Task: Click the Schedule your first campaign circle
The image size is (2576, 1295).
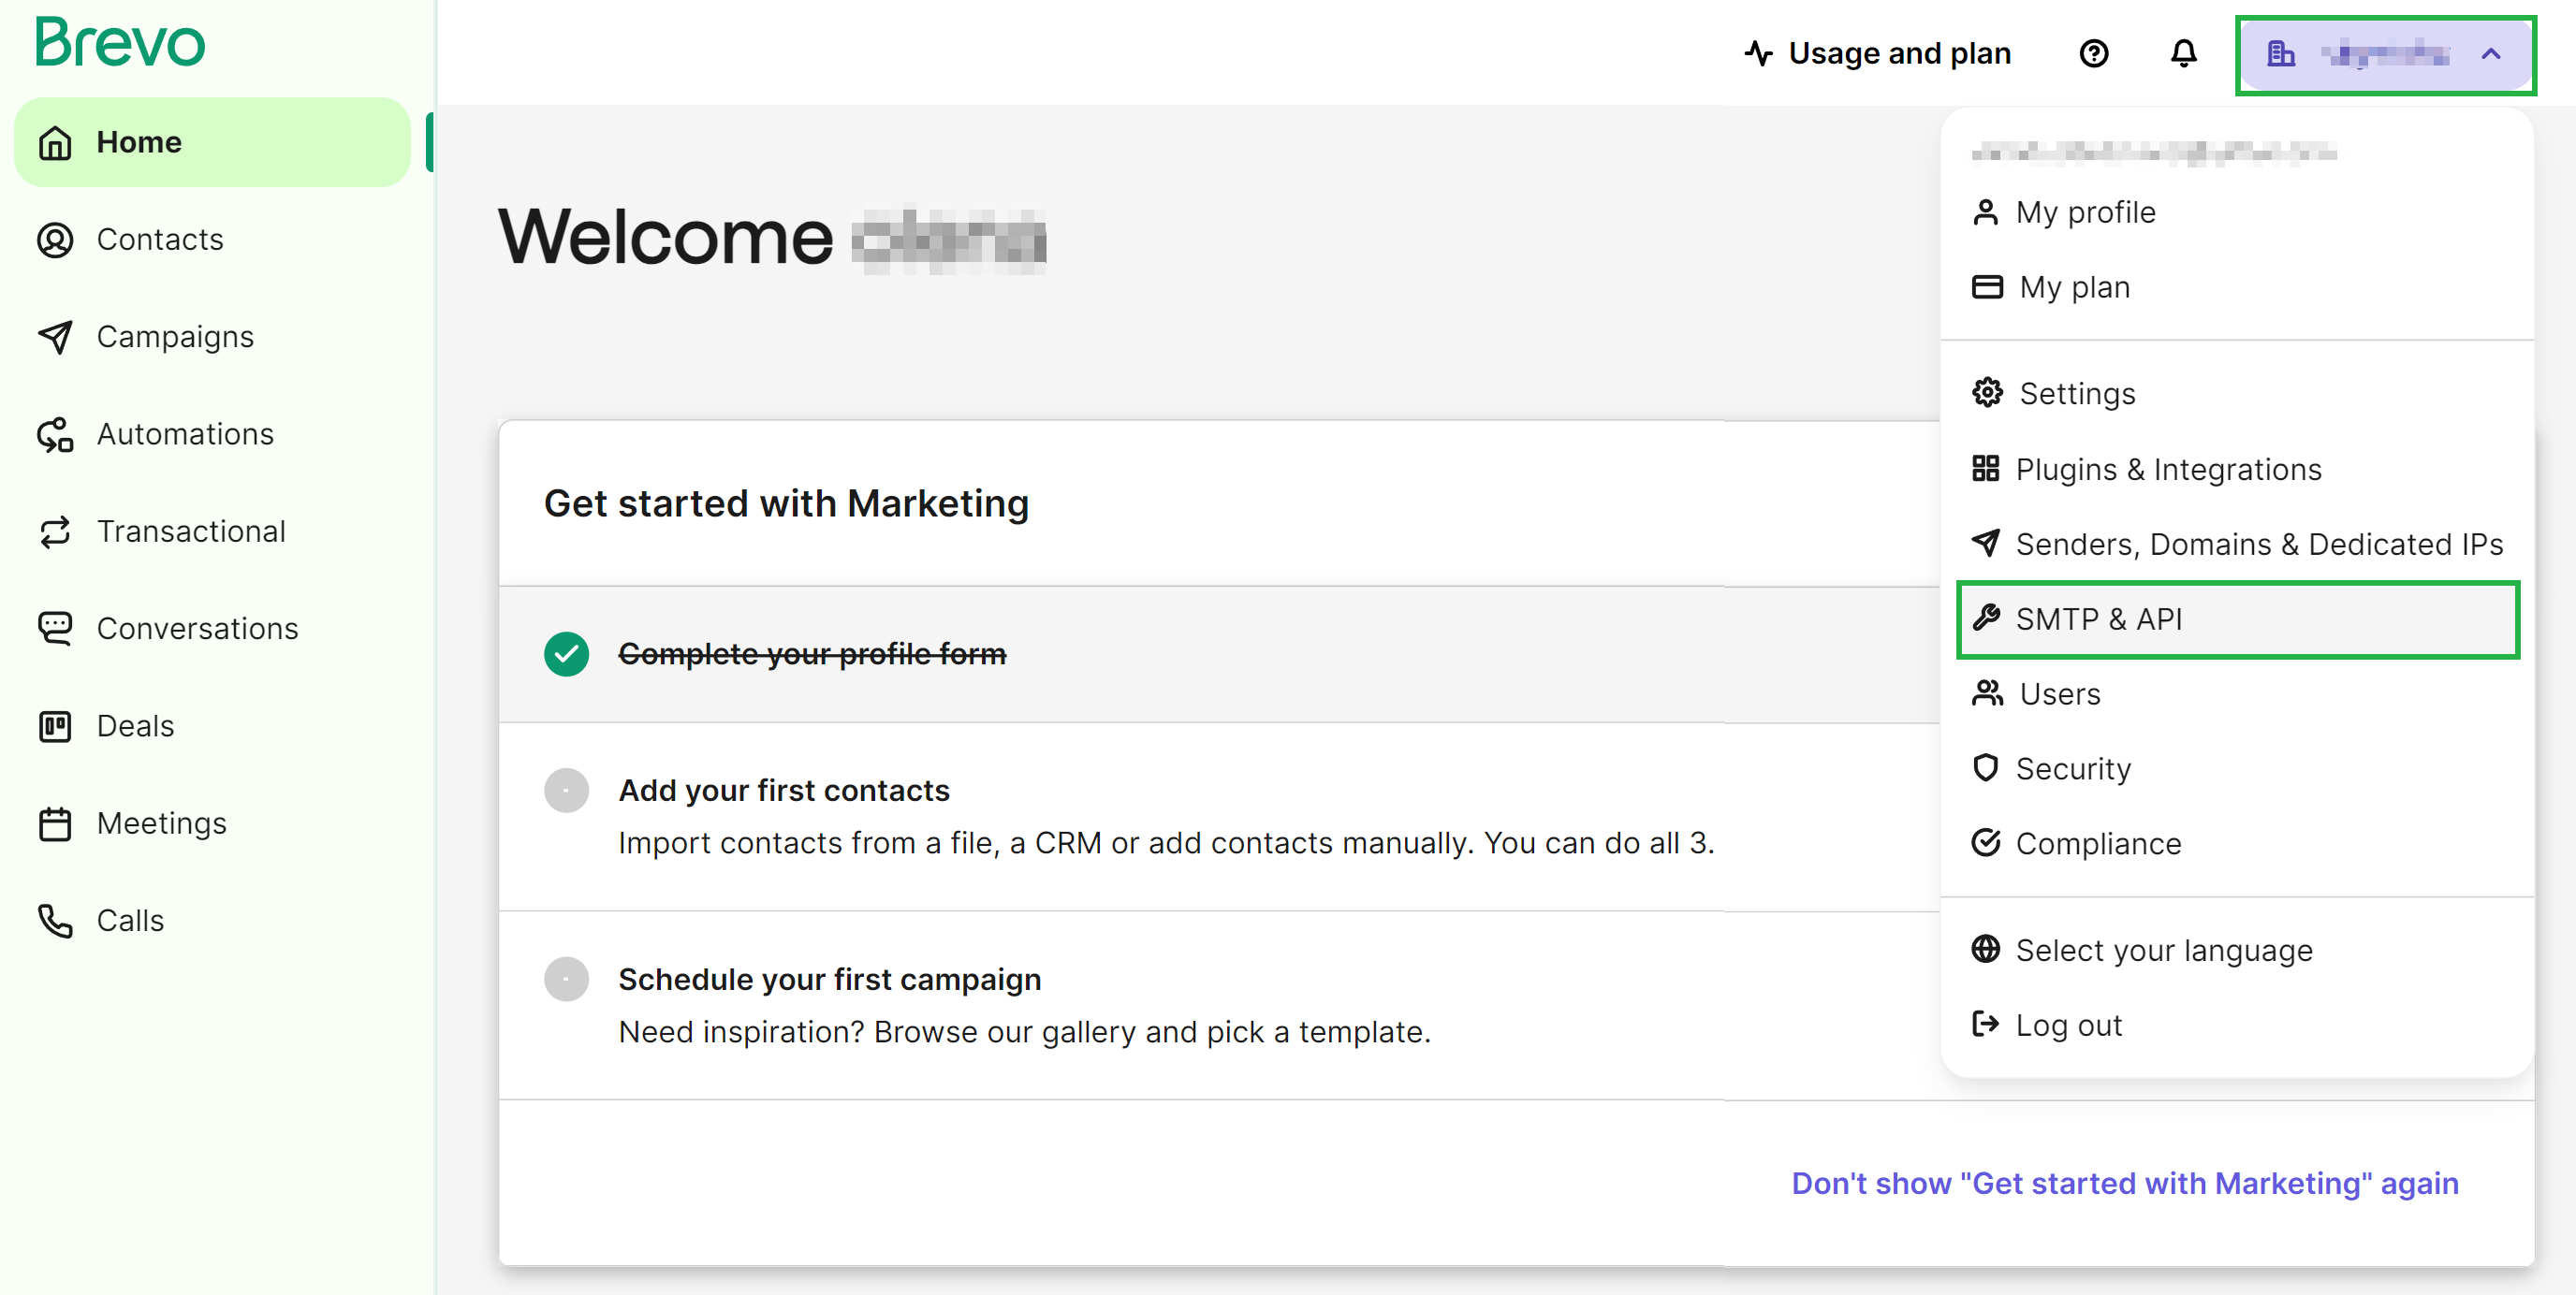Action: [x=566, y=979]
